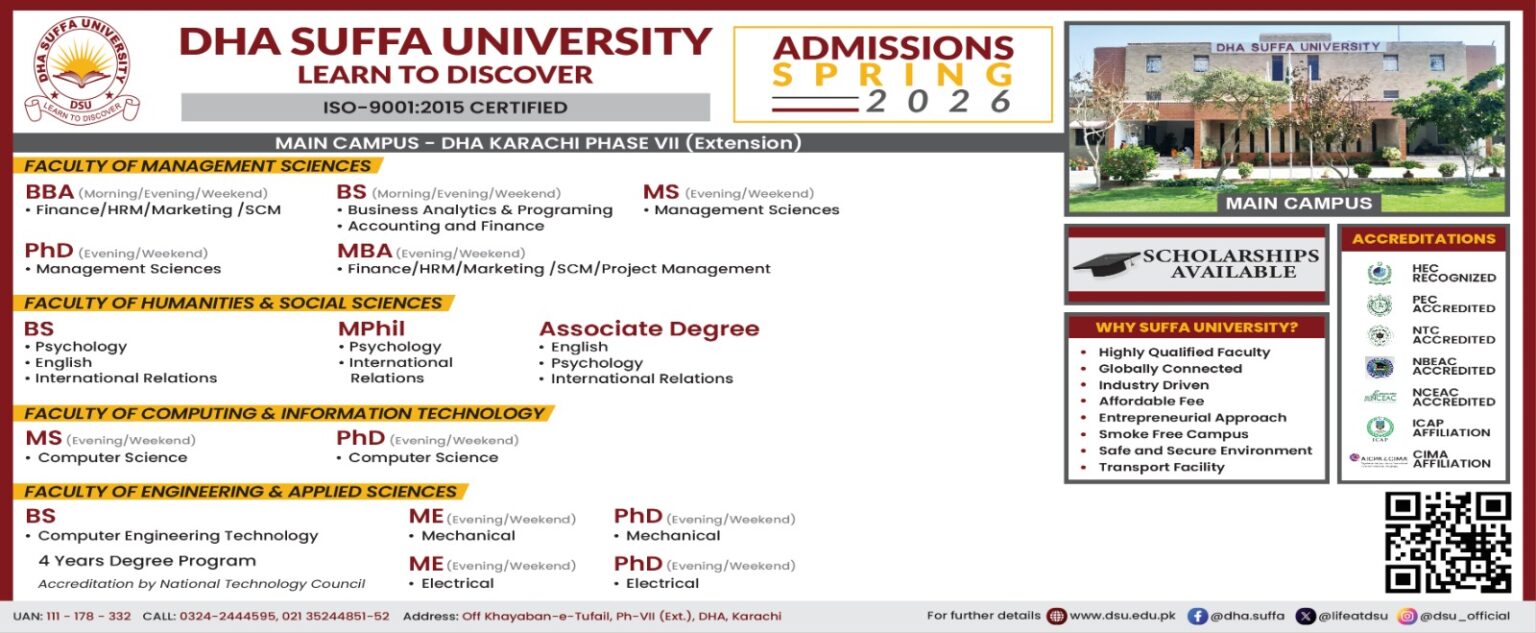
Task: Click the PEC Accredited logo
Action: (x=1380, y=304)
